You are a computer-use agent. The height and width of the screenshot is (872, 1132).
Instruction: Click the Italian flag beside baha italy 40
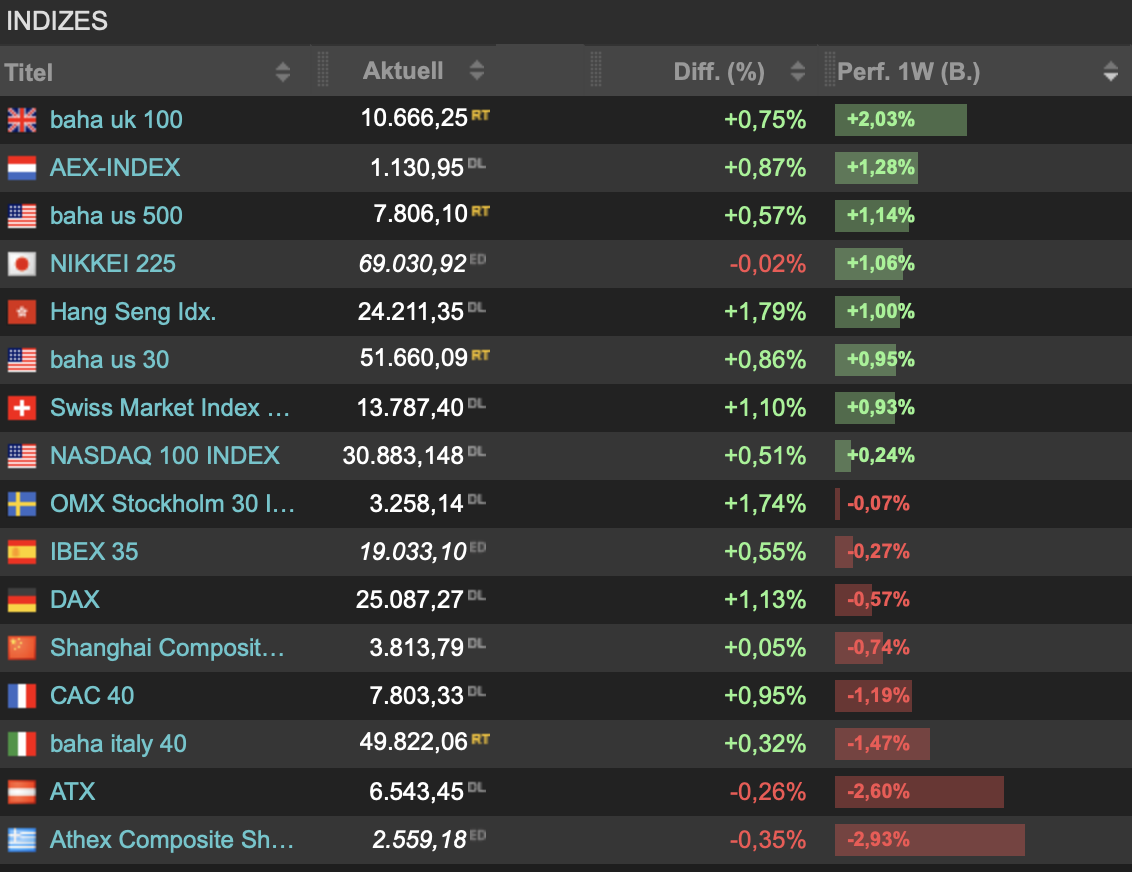22,744
